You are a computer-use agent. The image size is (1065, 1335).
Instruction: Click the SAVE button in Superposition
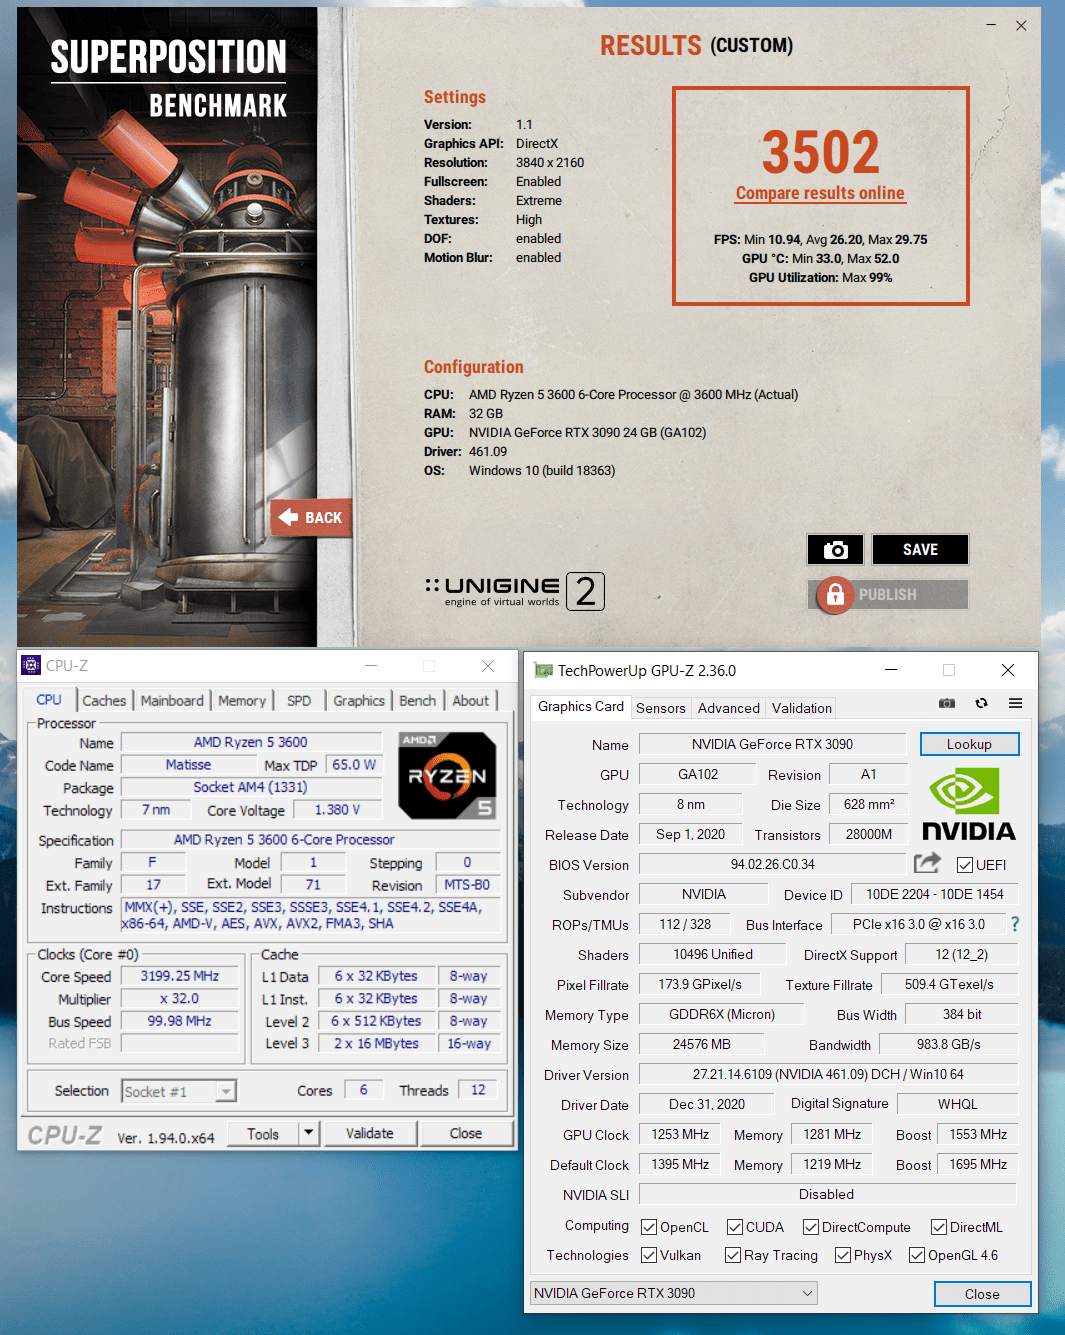[920, 550]
